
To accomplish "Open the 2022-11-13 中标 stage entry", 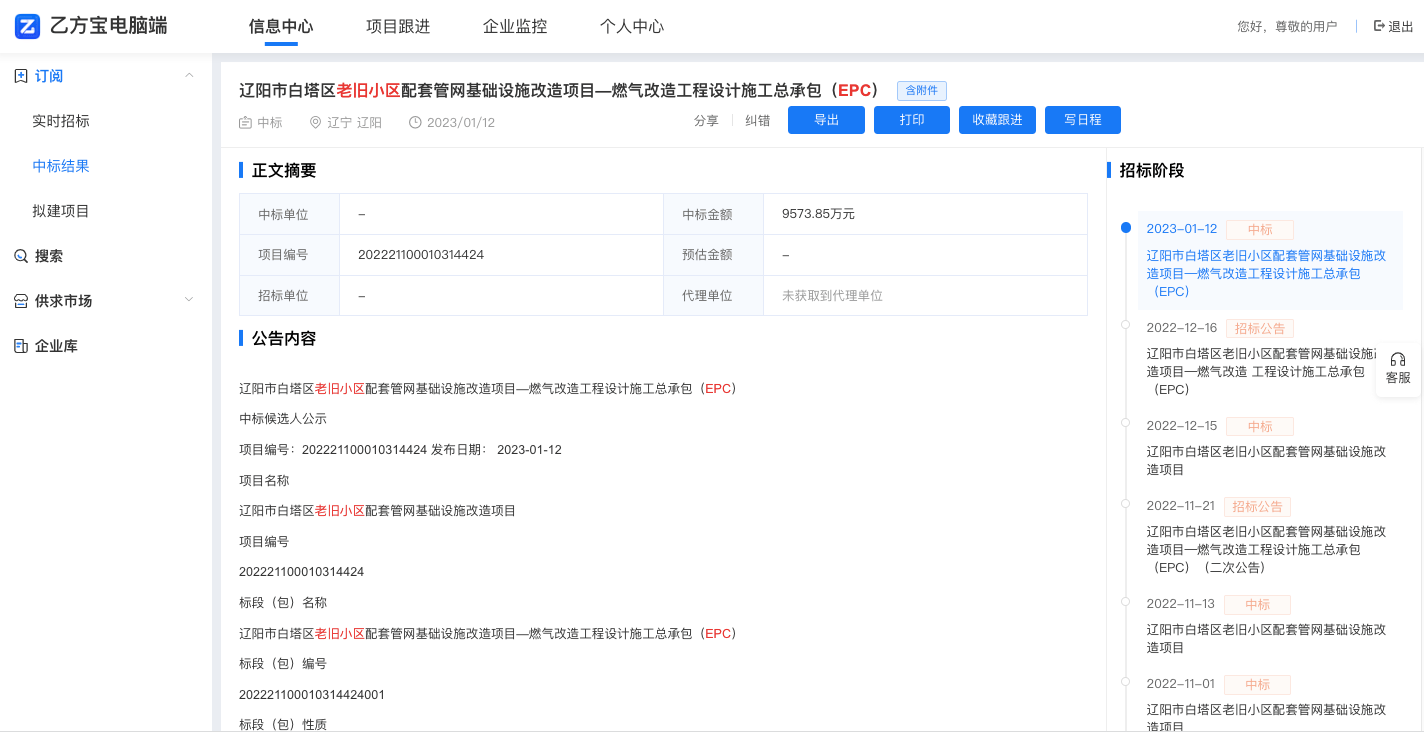I will [1270, 625].
